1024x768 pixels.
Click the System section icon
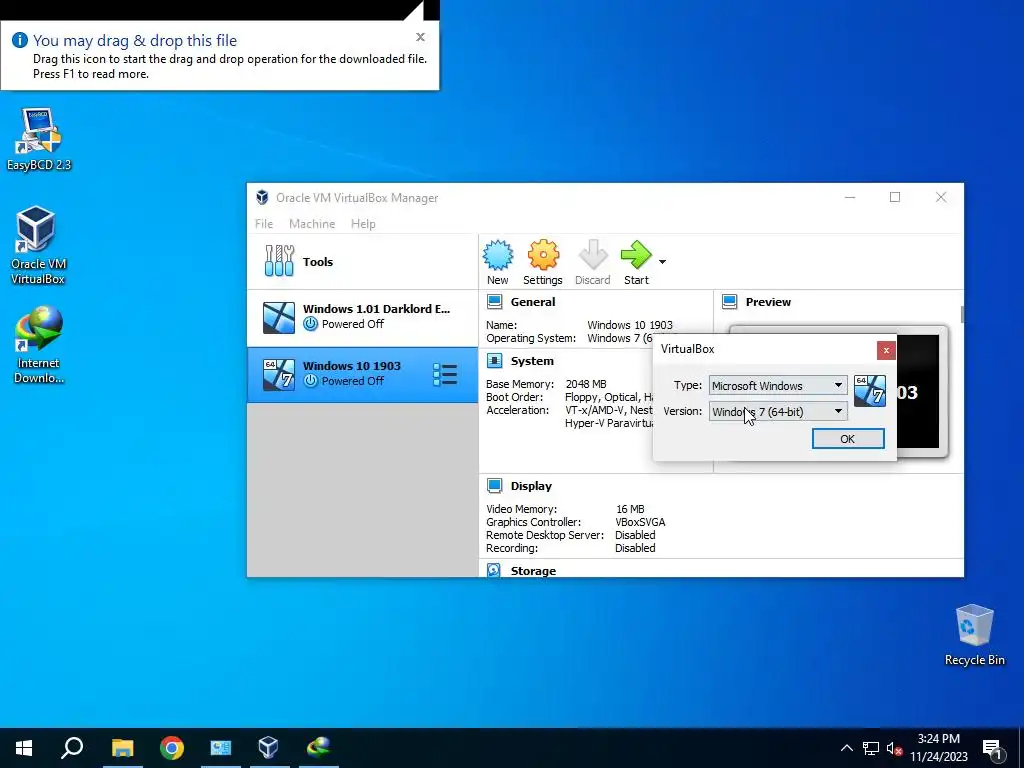(x=494, y=360)
